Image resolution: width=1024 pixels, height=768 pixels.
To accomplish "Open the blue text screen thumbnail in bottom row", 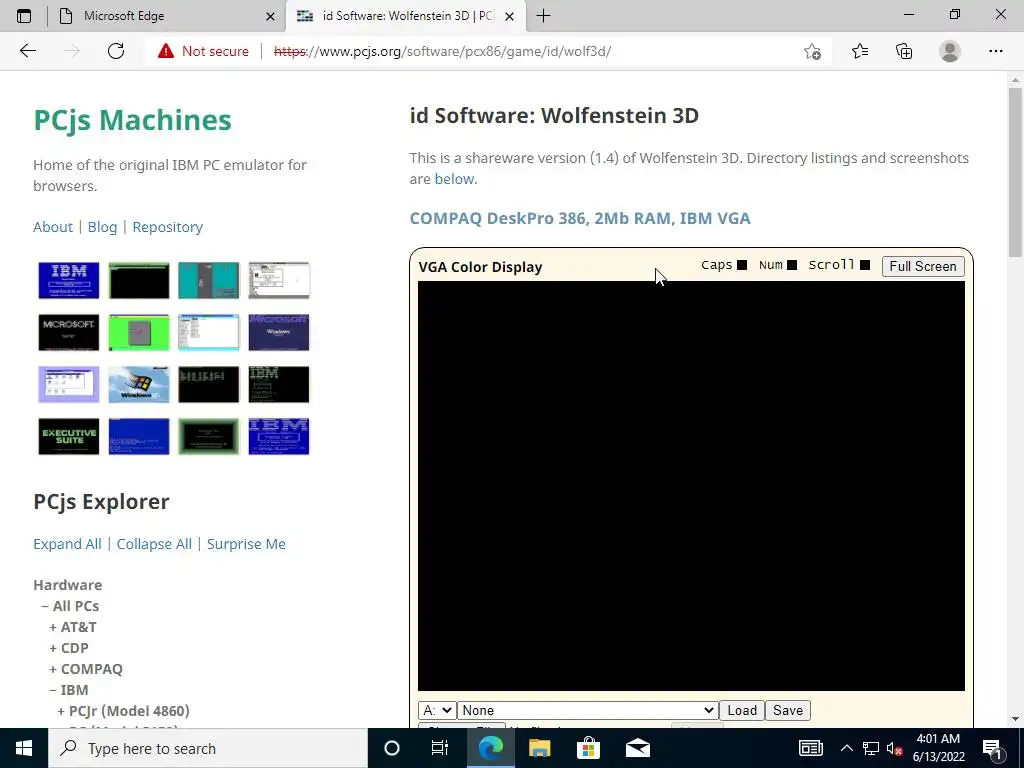I will [138, 436].
